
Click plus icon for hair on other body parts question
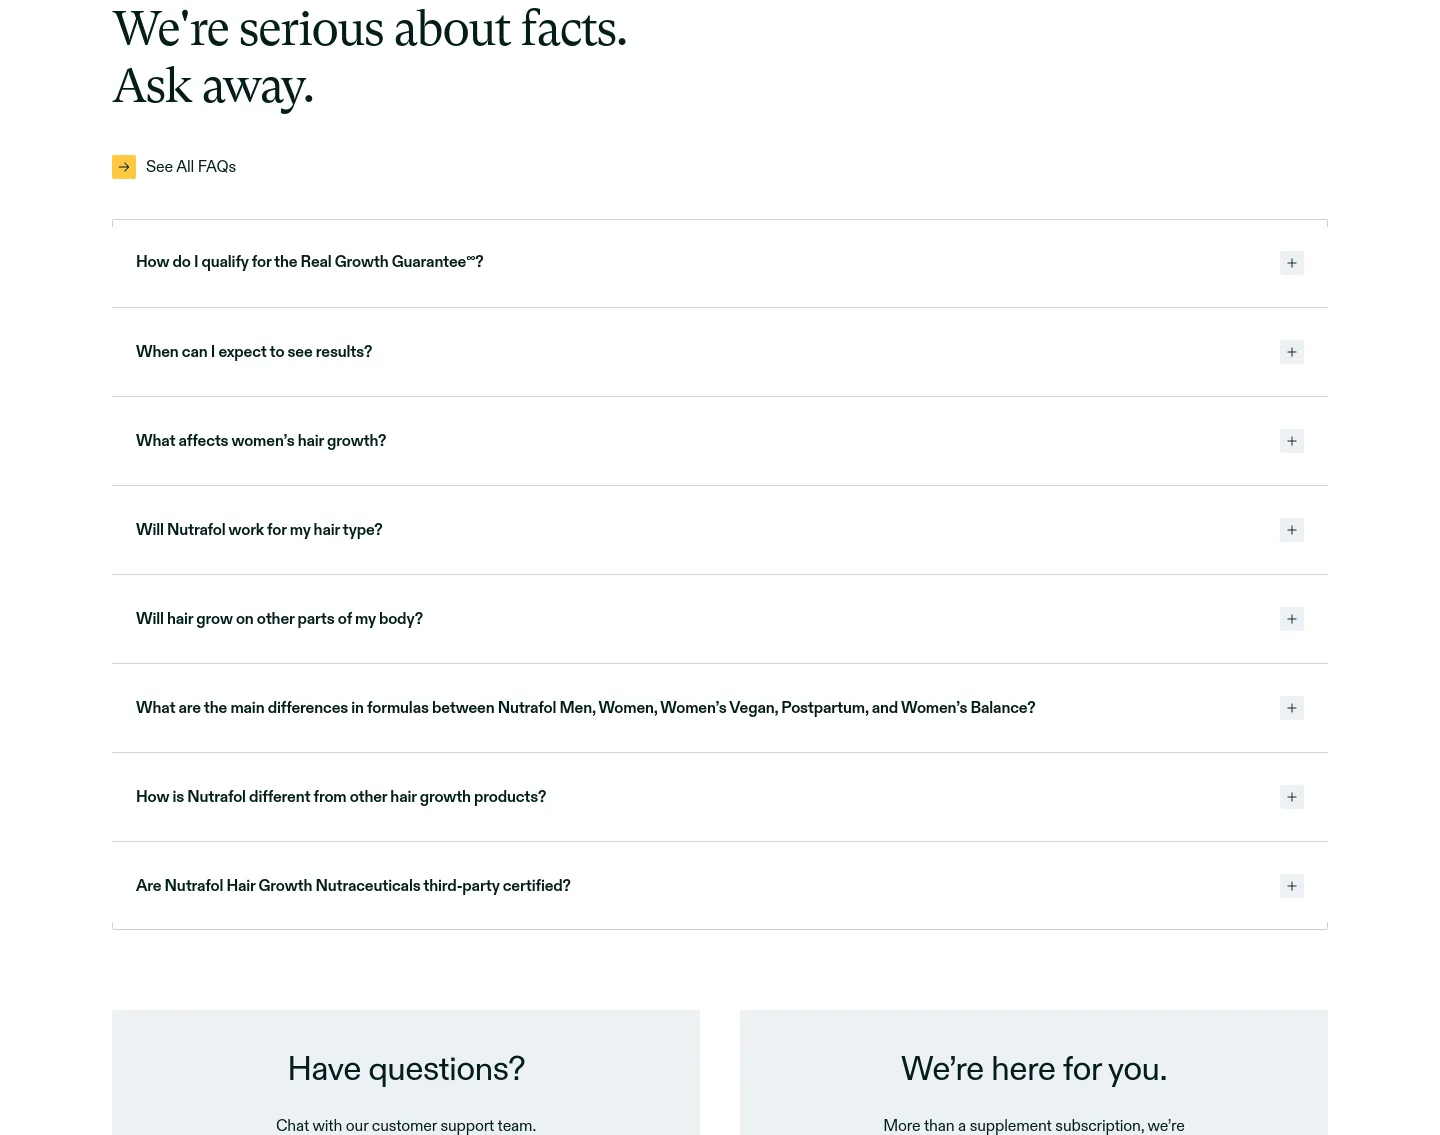click(x=1292, y=619)
